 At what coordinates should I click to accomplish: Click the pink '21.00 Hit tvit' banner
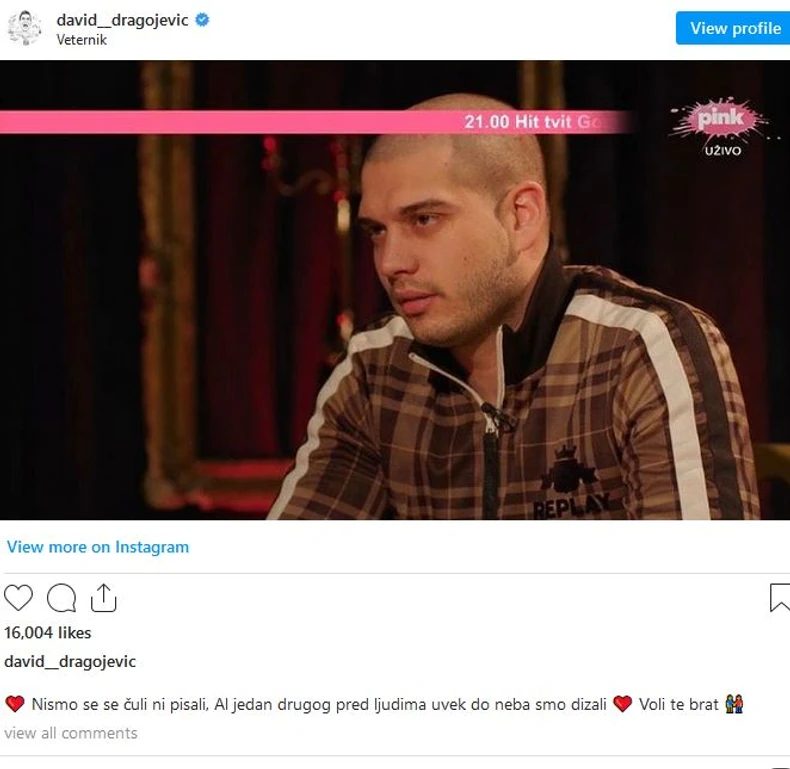(315, 122)
